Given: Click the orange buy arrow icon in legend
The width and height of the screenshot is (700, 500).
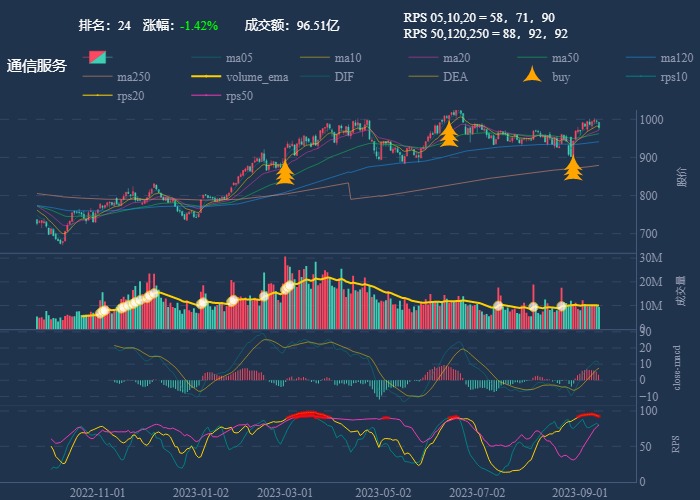Looking at the screenshot, I should 534,76.
